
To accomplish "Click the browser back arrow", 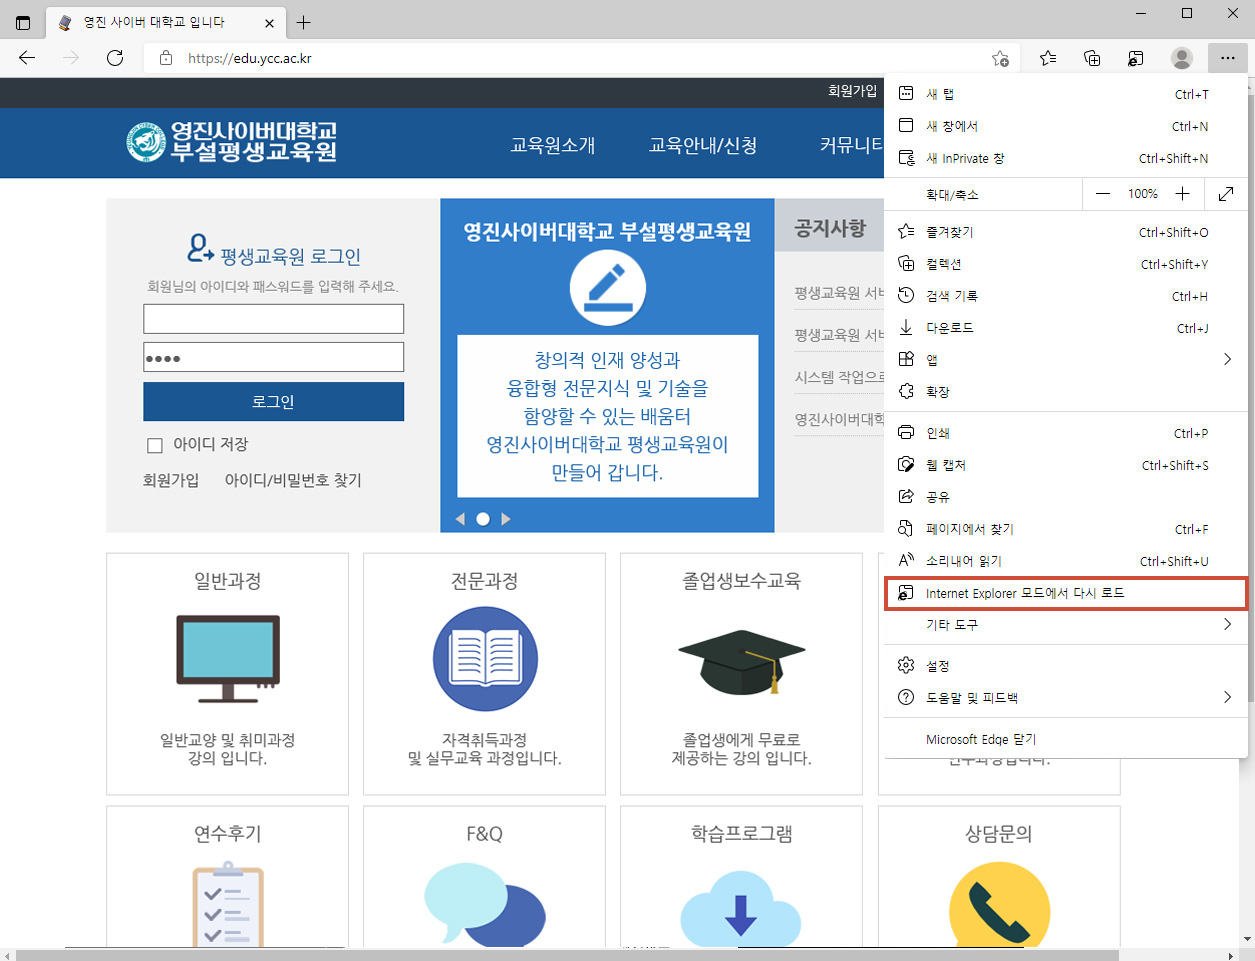I will 27,58.
